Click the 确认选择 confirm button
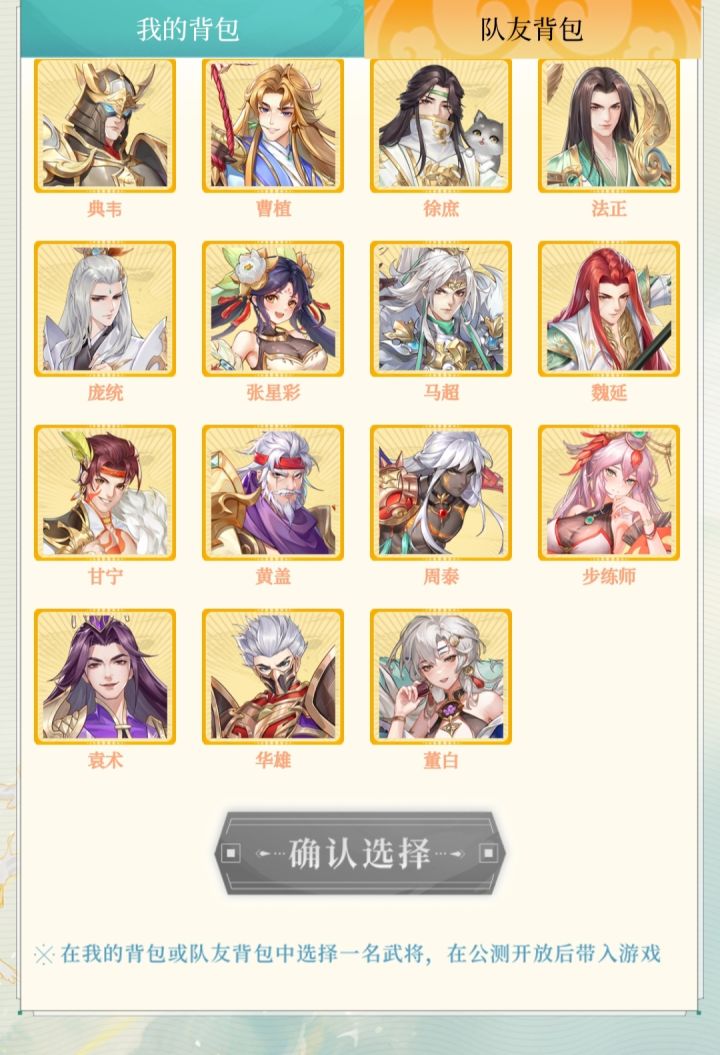The height and width of the screenshot is (1055, 720). pyautogui.click(x=360, y=853)
